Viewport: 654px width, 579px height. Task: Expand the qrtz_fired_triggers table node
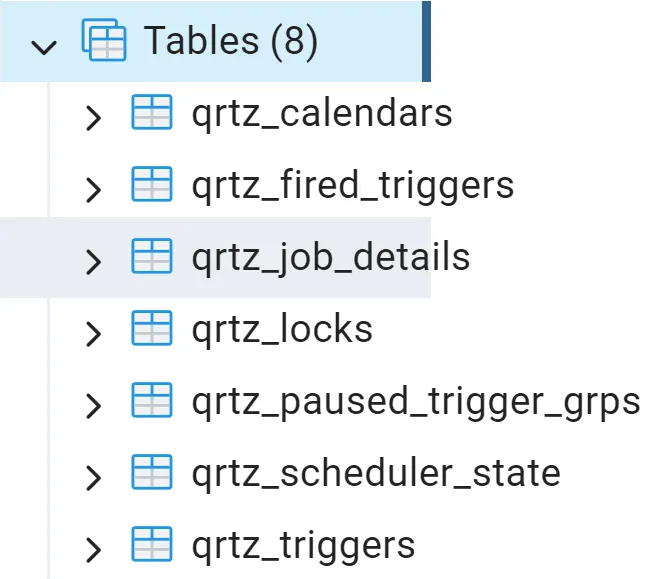coord(93,190)
